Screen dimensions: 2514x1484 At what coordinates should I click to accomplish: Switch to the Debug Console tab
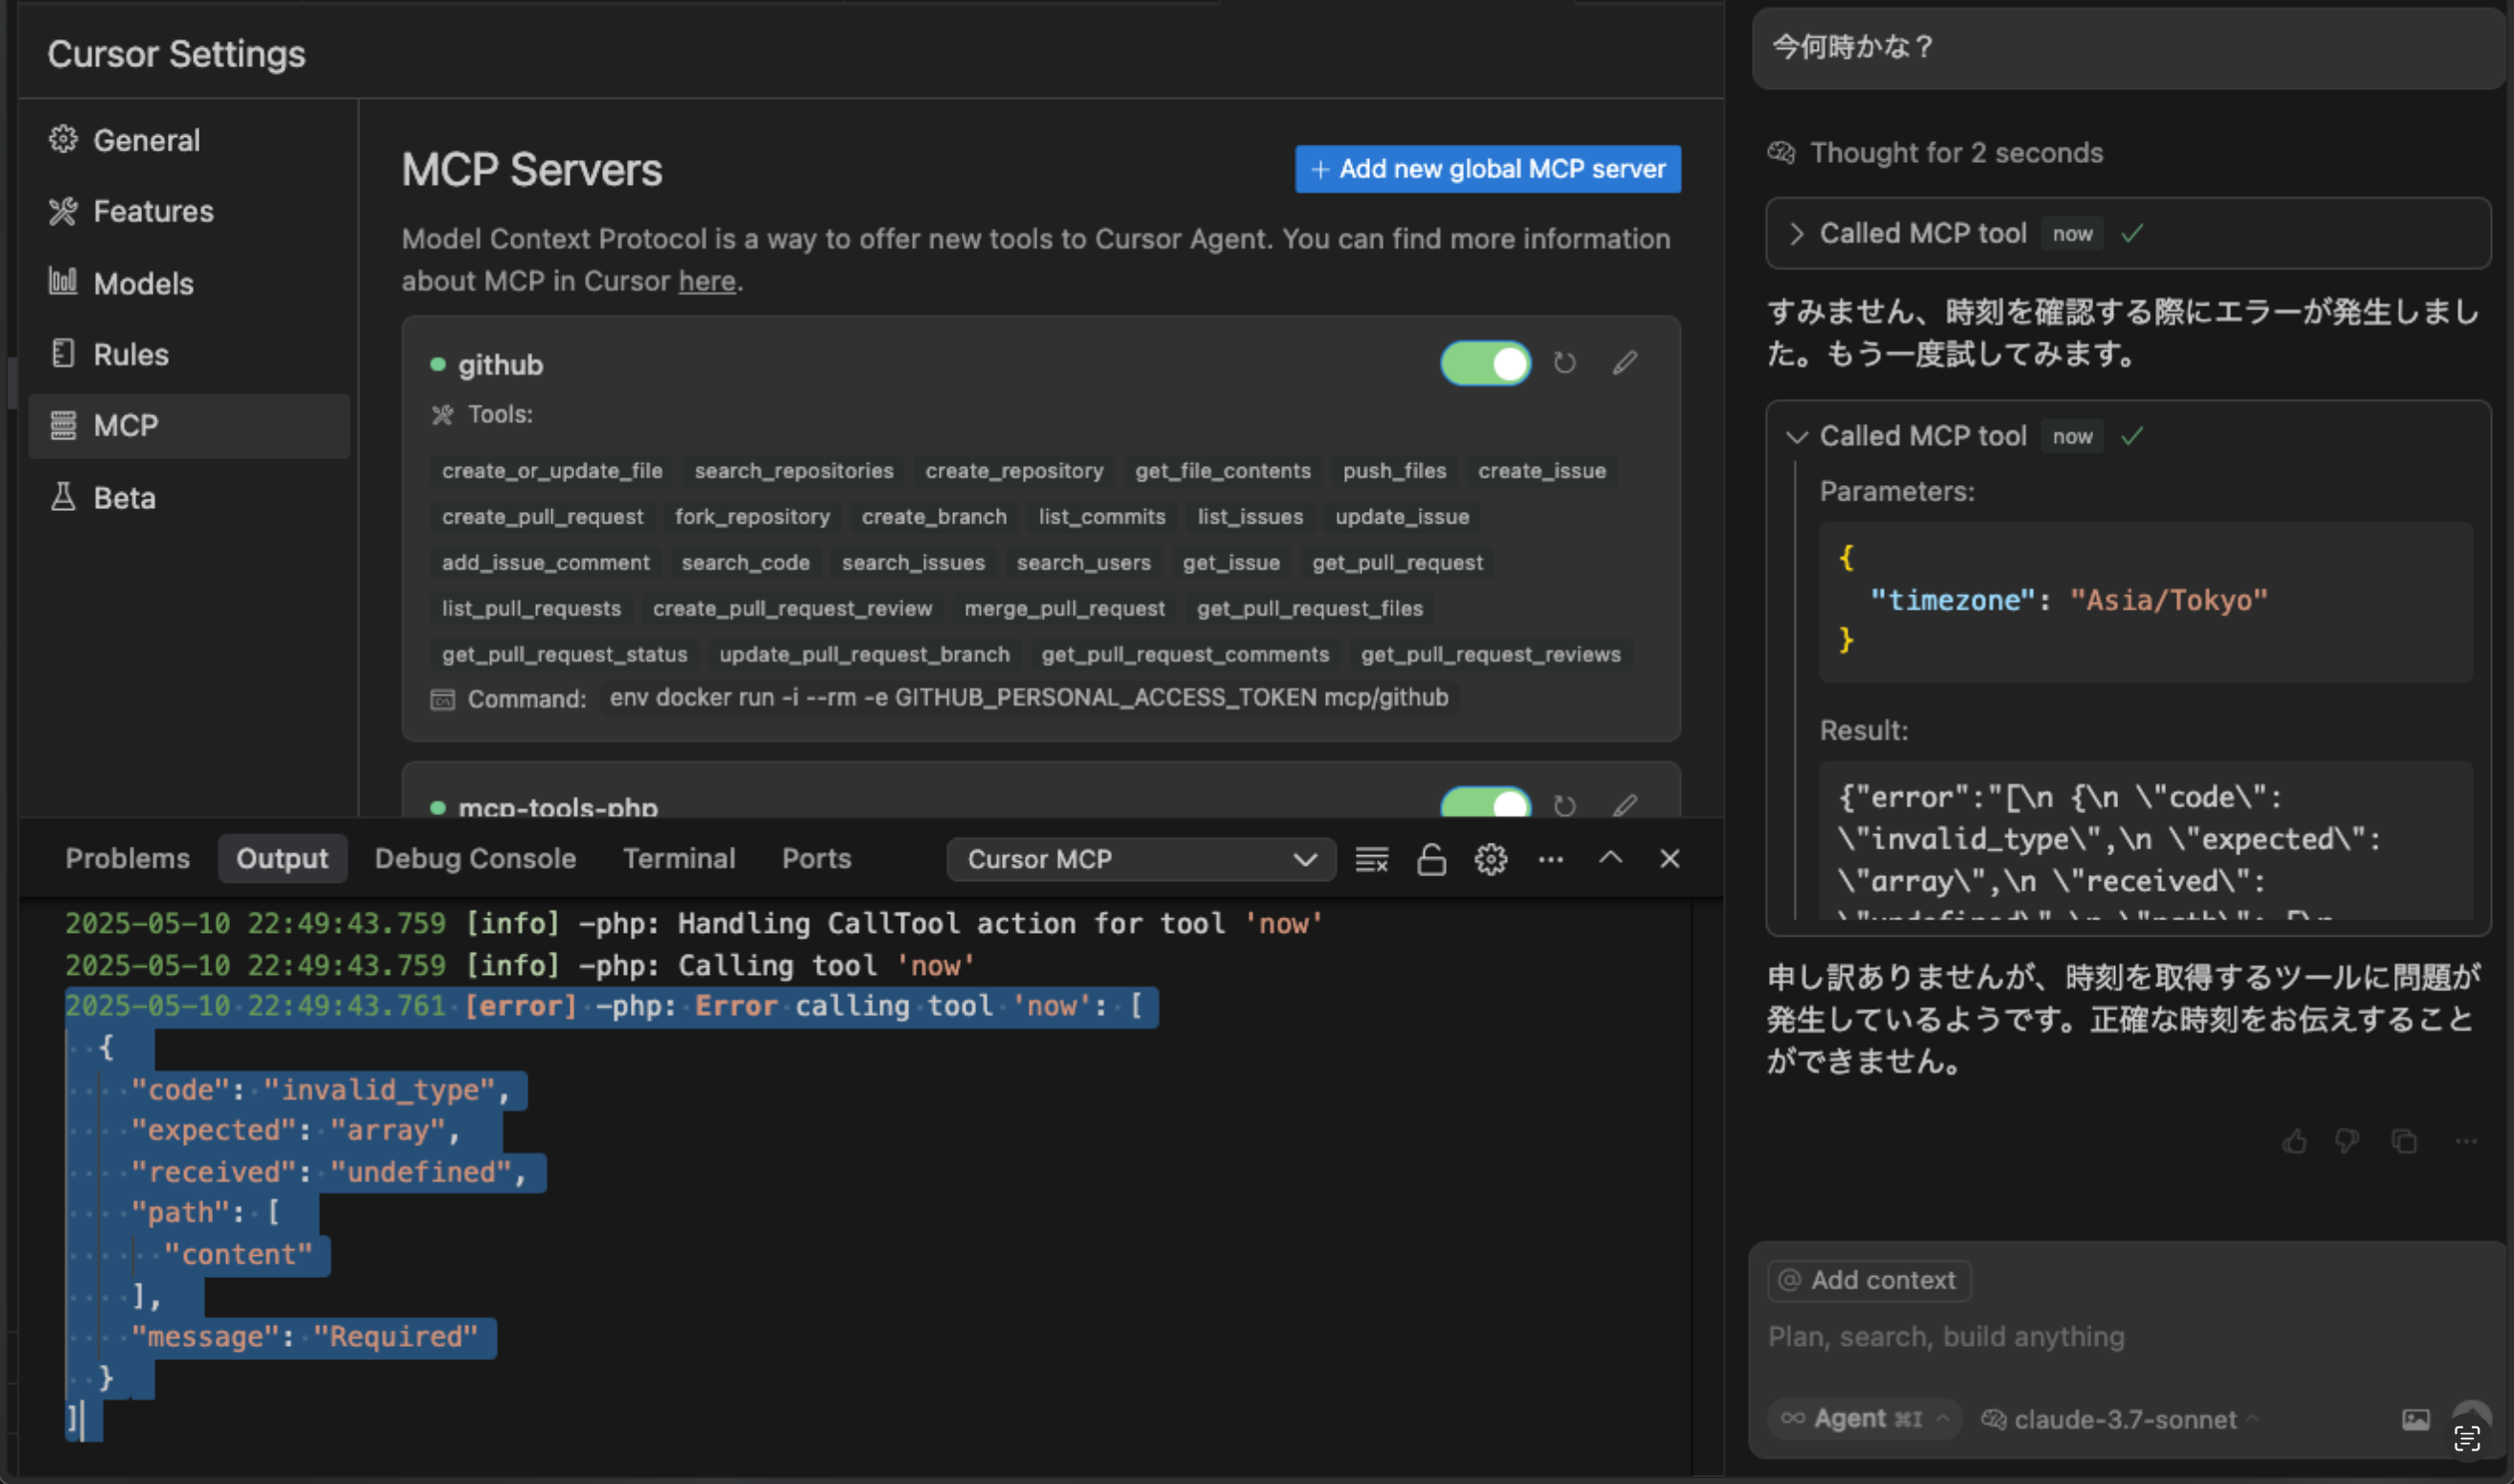(x=475, y=859)
